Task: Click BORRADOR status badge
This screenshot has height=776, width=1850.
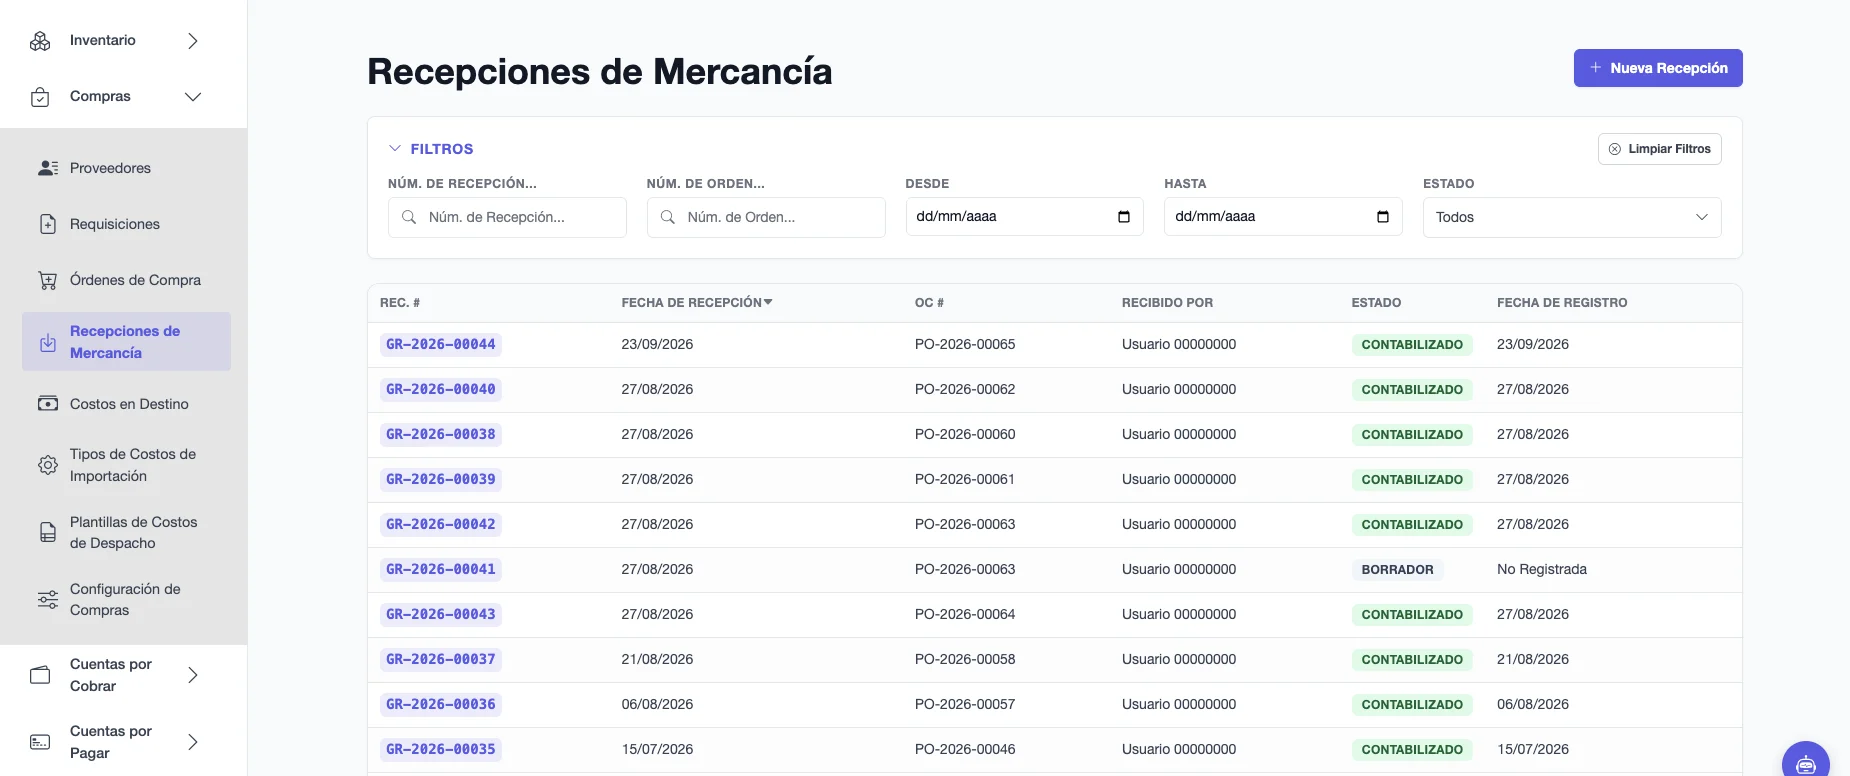Action: [1397, 569]
